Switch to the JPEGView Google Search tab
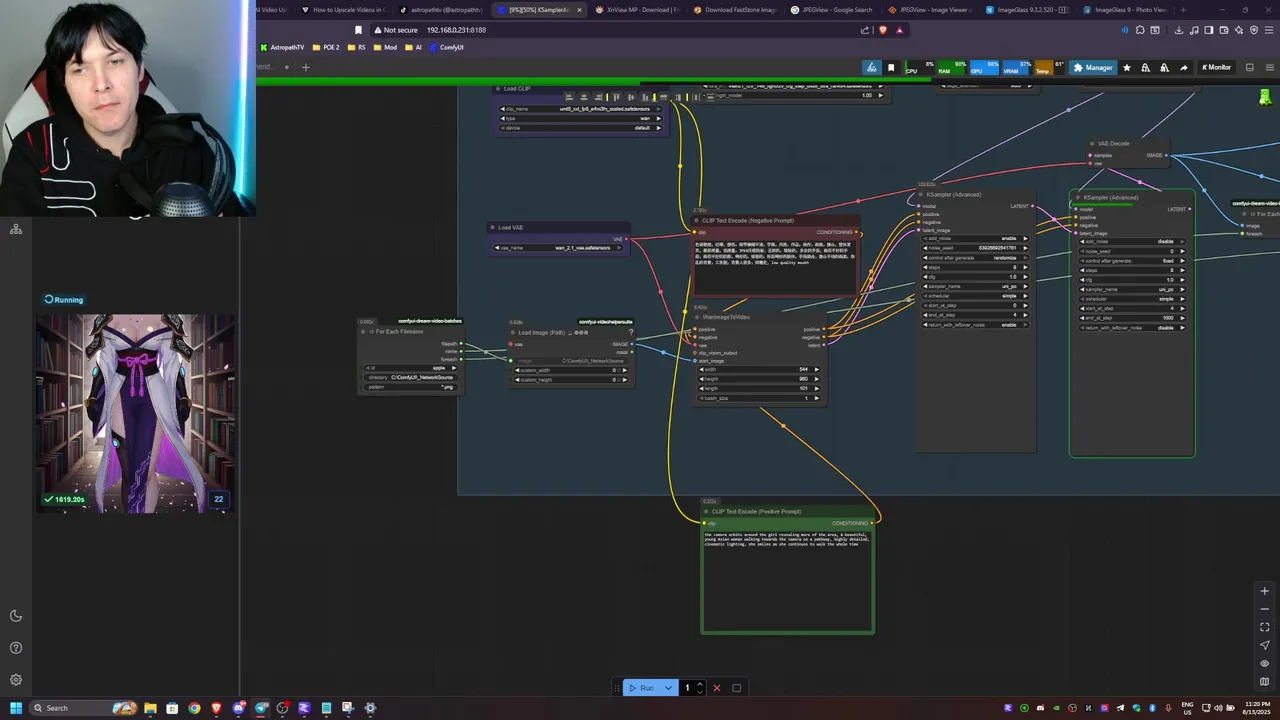This screenshot has height=720, width=1280. pos(833,10)
